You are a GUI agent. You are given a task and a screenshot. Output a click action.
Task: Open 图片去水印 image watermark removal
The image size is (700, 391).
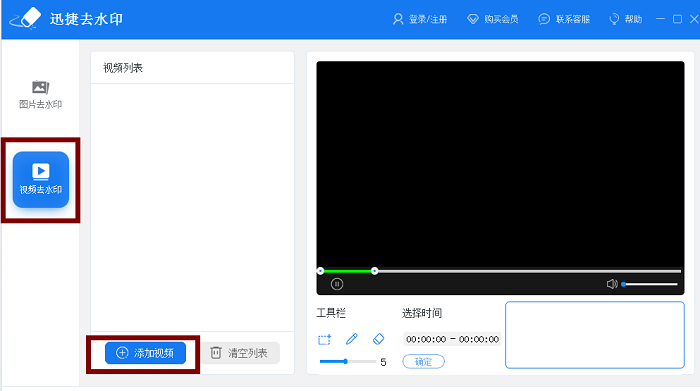tap(40, 95)
